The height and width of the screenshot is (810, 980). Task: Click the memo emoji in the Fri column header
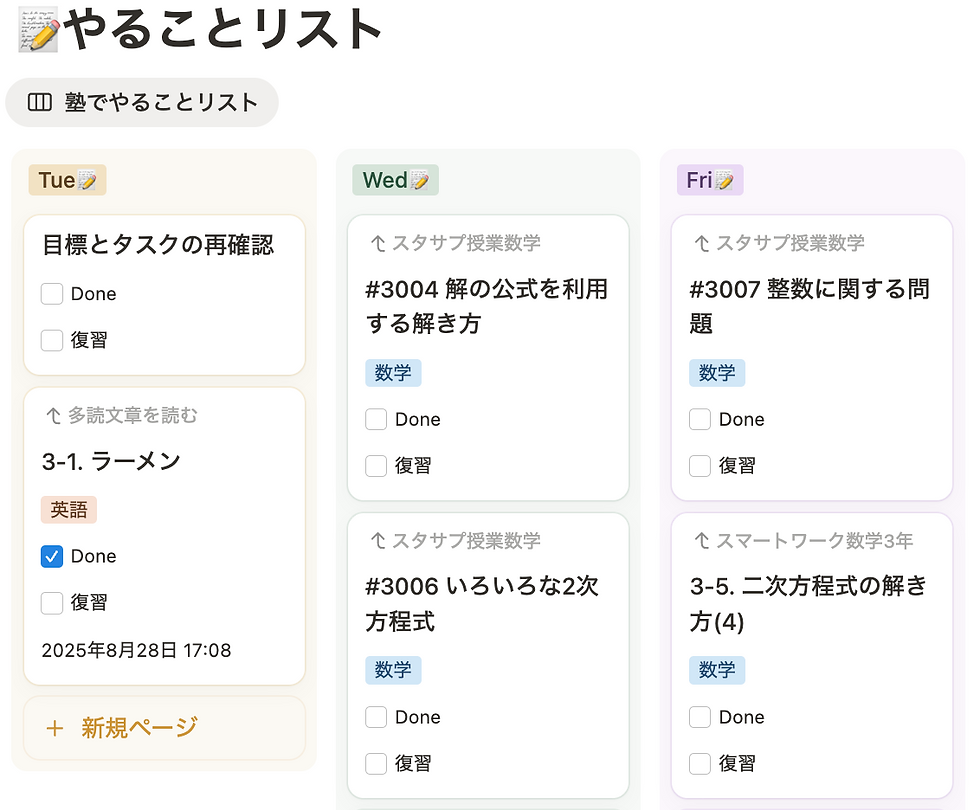coord(725,181)
